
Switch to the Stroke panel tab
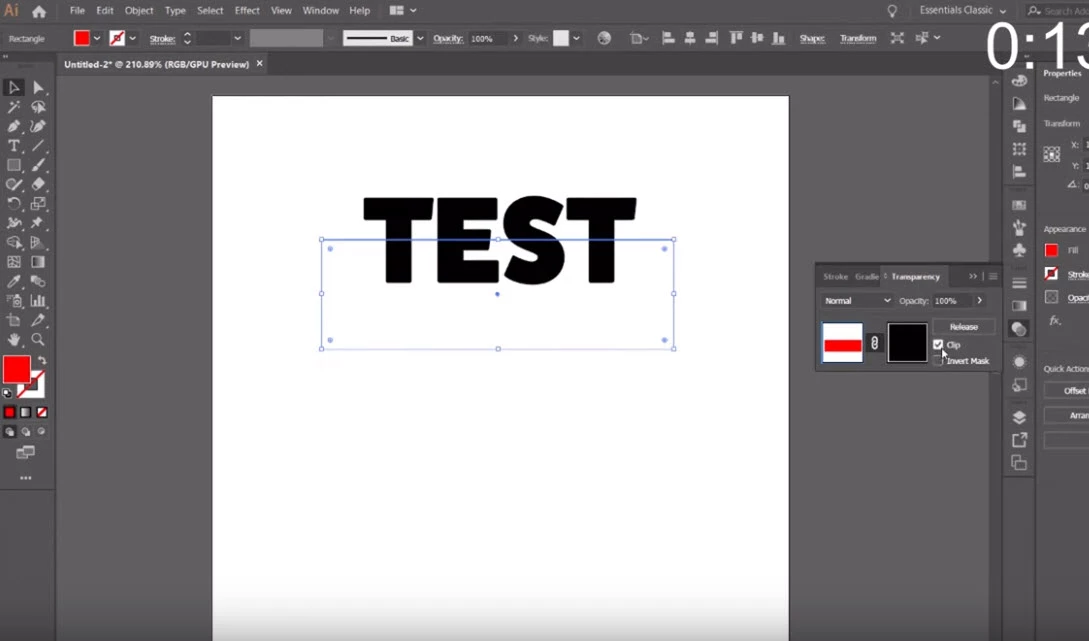point(835,276)
